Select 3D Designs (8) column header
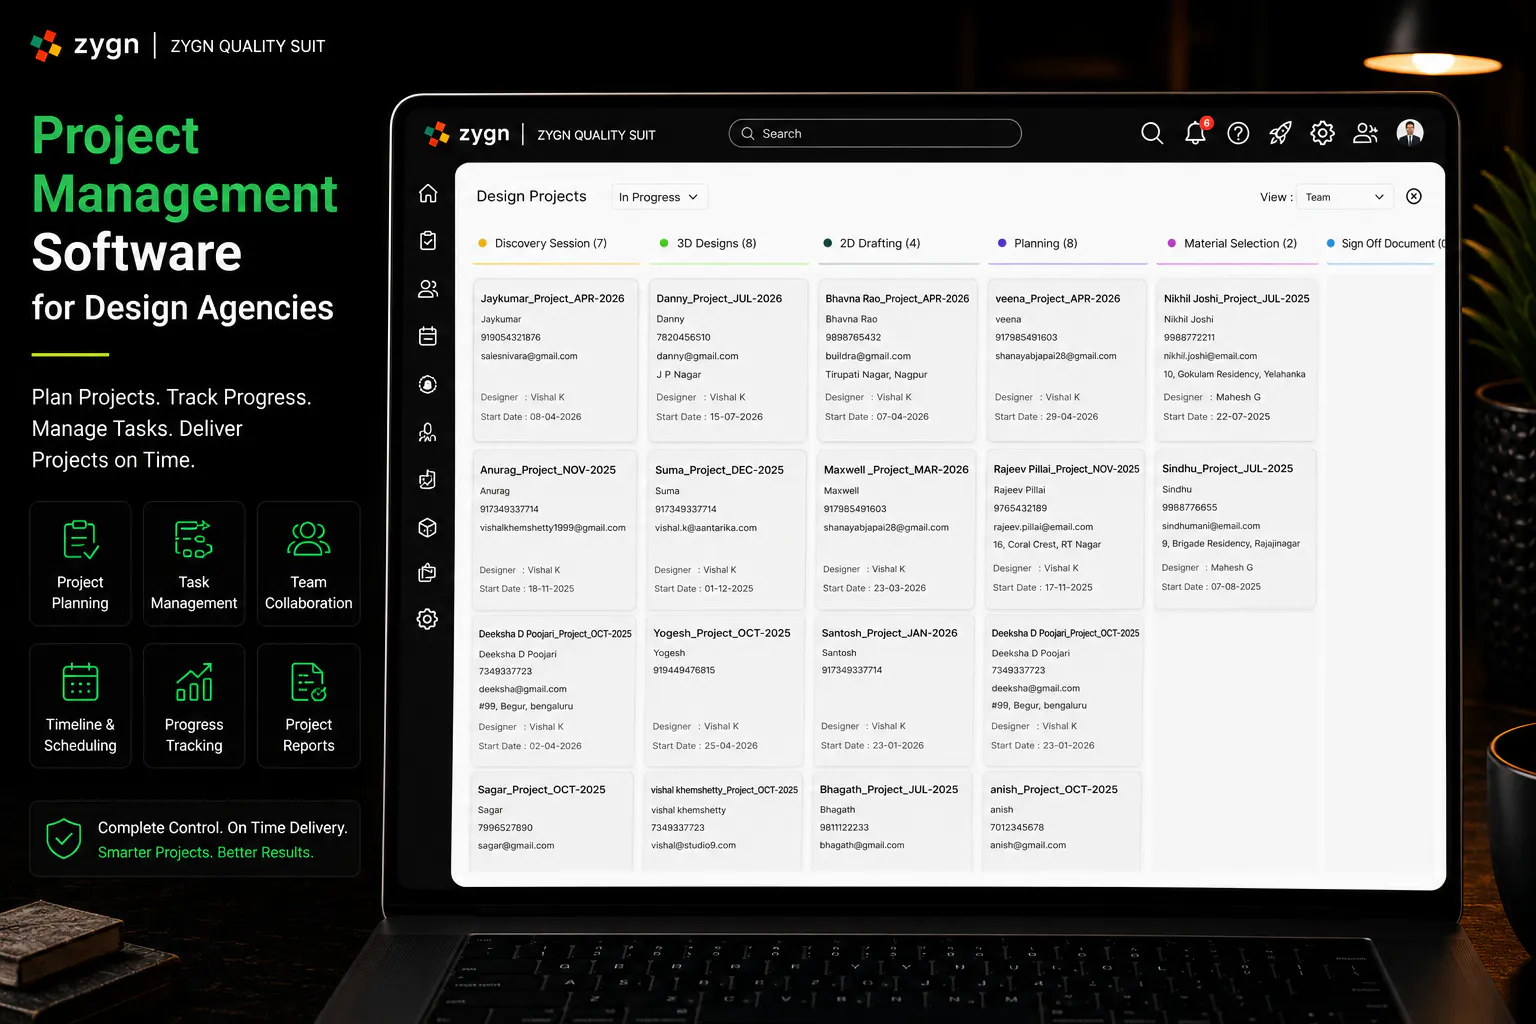This screenshot has width=1536, height=1024. [716, 243]
